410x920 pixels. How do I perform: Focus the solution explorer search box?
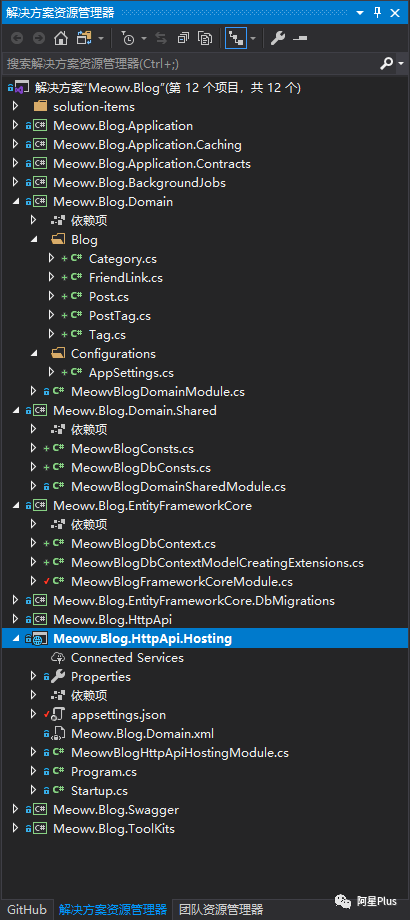pyautogui.click(x=190, y=63)
